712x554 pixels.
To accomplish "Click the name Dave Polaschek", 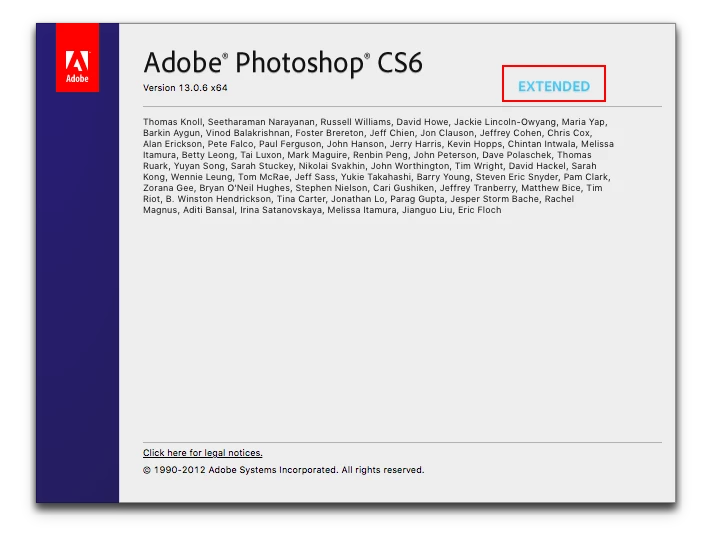I will click(517, 155).
